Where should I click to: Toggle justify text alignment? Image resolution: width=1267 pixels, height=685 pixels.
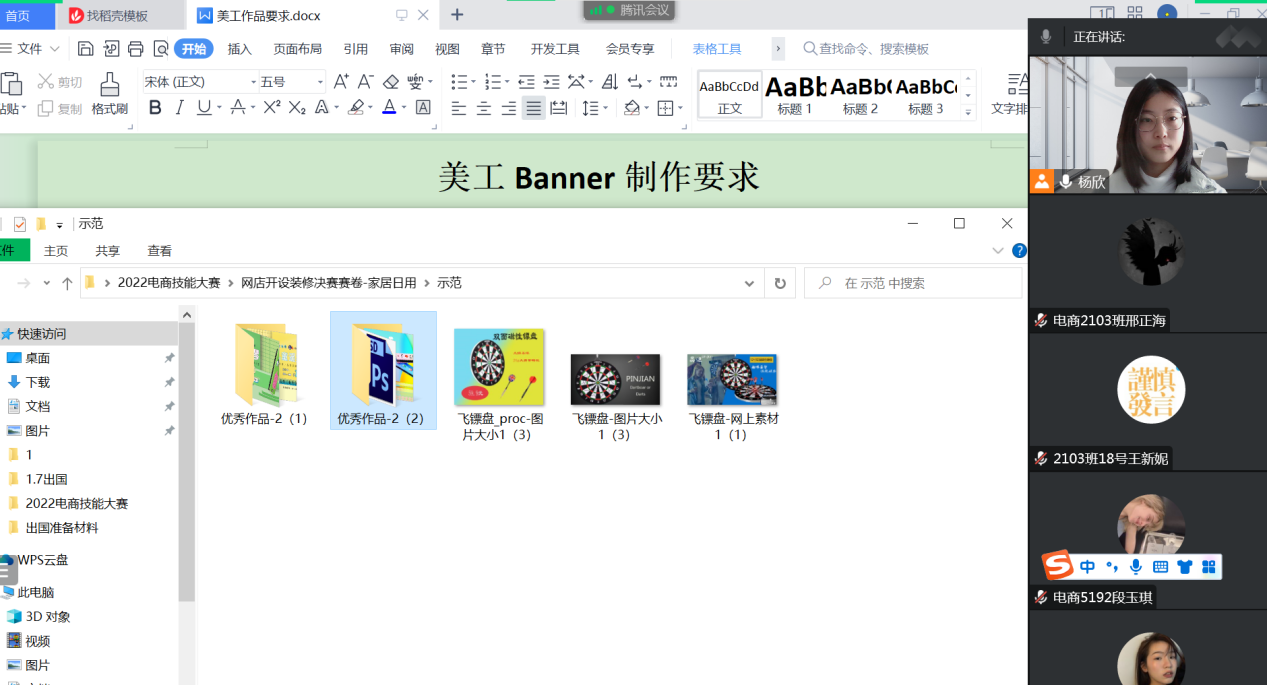[534, 108]
